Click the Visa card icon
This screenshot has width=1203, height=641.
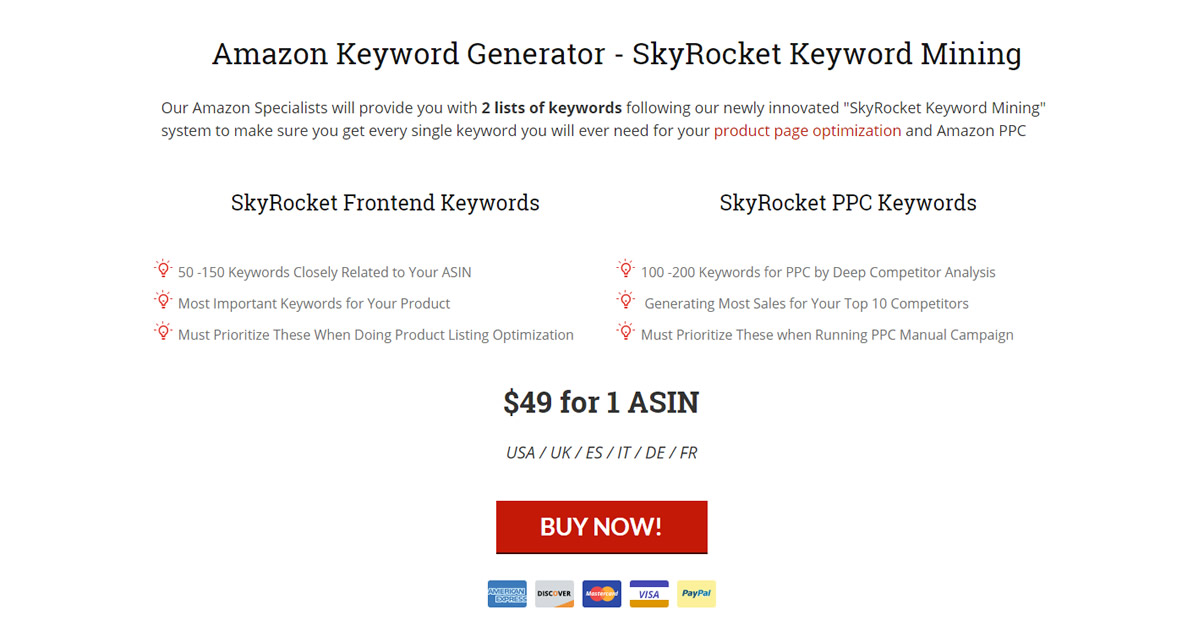click(649, 594)
